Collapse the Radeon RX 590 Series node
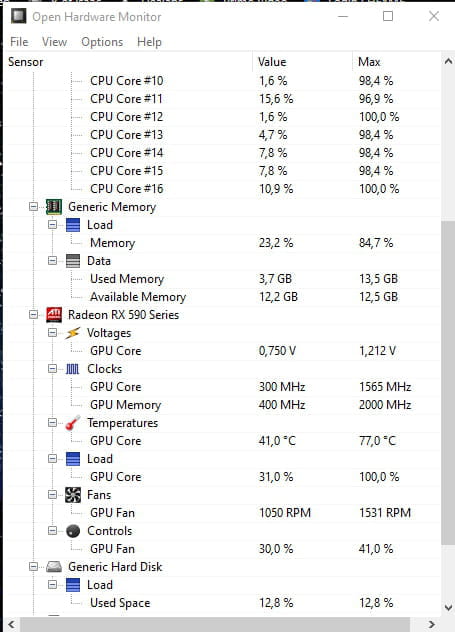Viewport: 455px width, 632px height. [x=34, y=315]
